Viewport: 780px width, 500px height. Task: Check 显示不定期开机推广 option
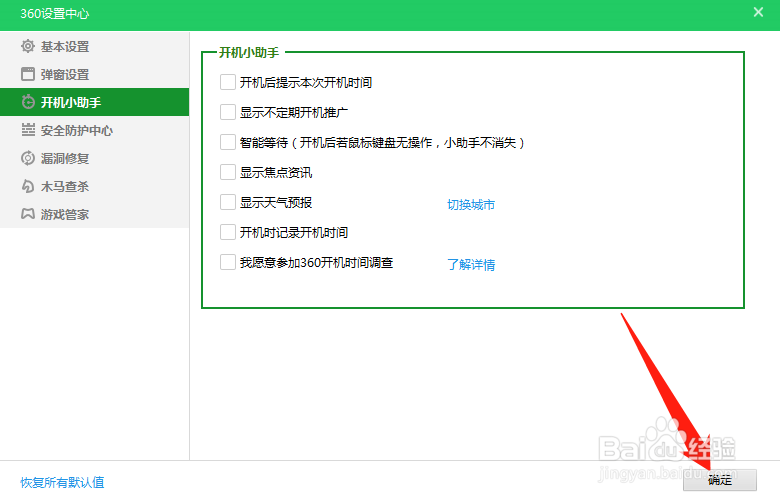pos(228,112)
